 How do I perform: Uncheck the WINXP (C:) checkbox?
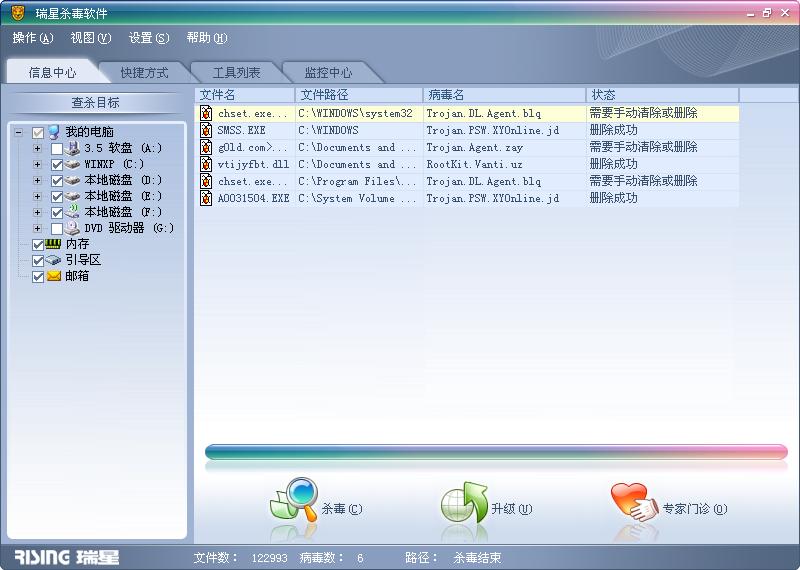pos(57,165)
